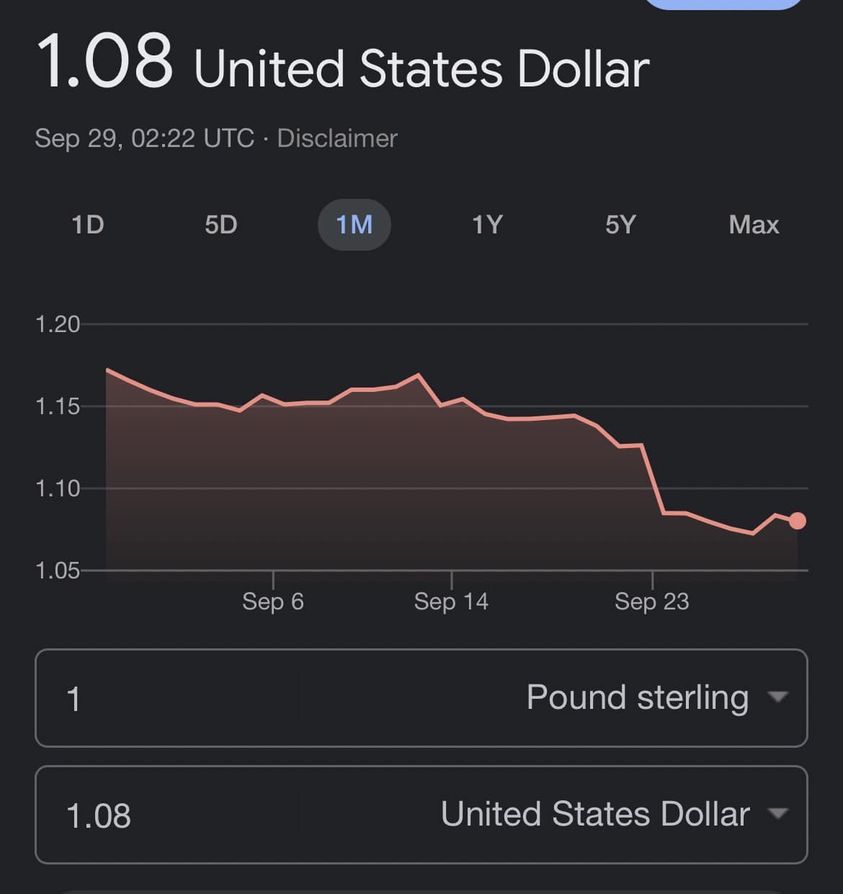This screenshot has height=894, width=843.
Task: Open the Max time range tab
Action: coord(754,224)
